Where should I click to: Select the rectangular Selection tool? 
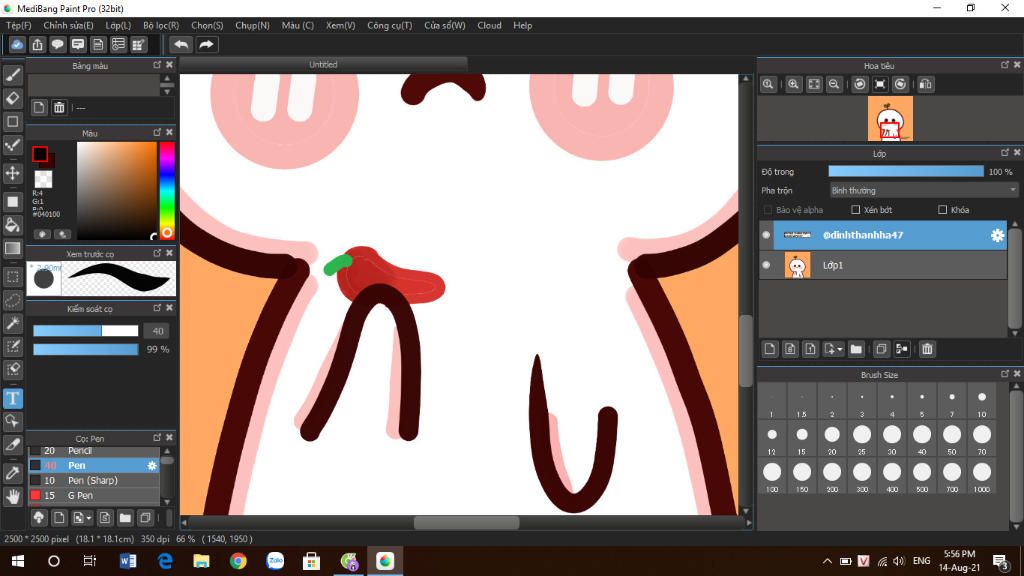[13, 277]
